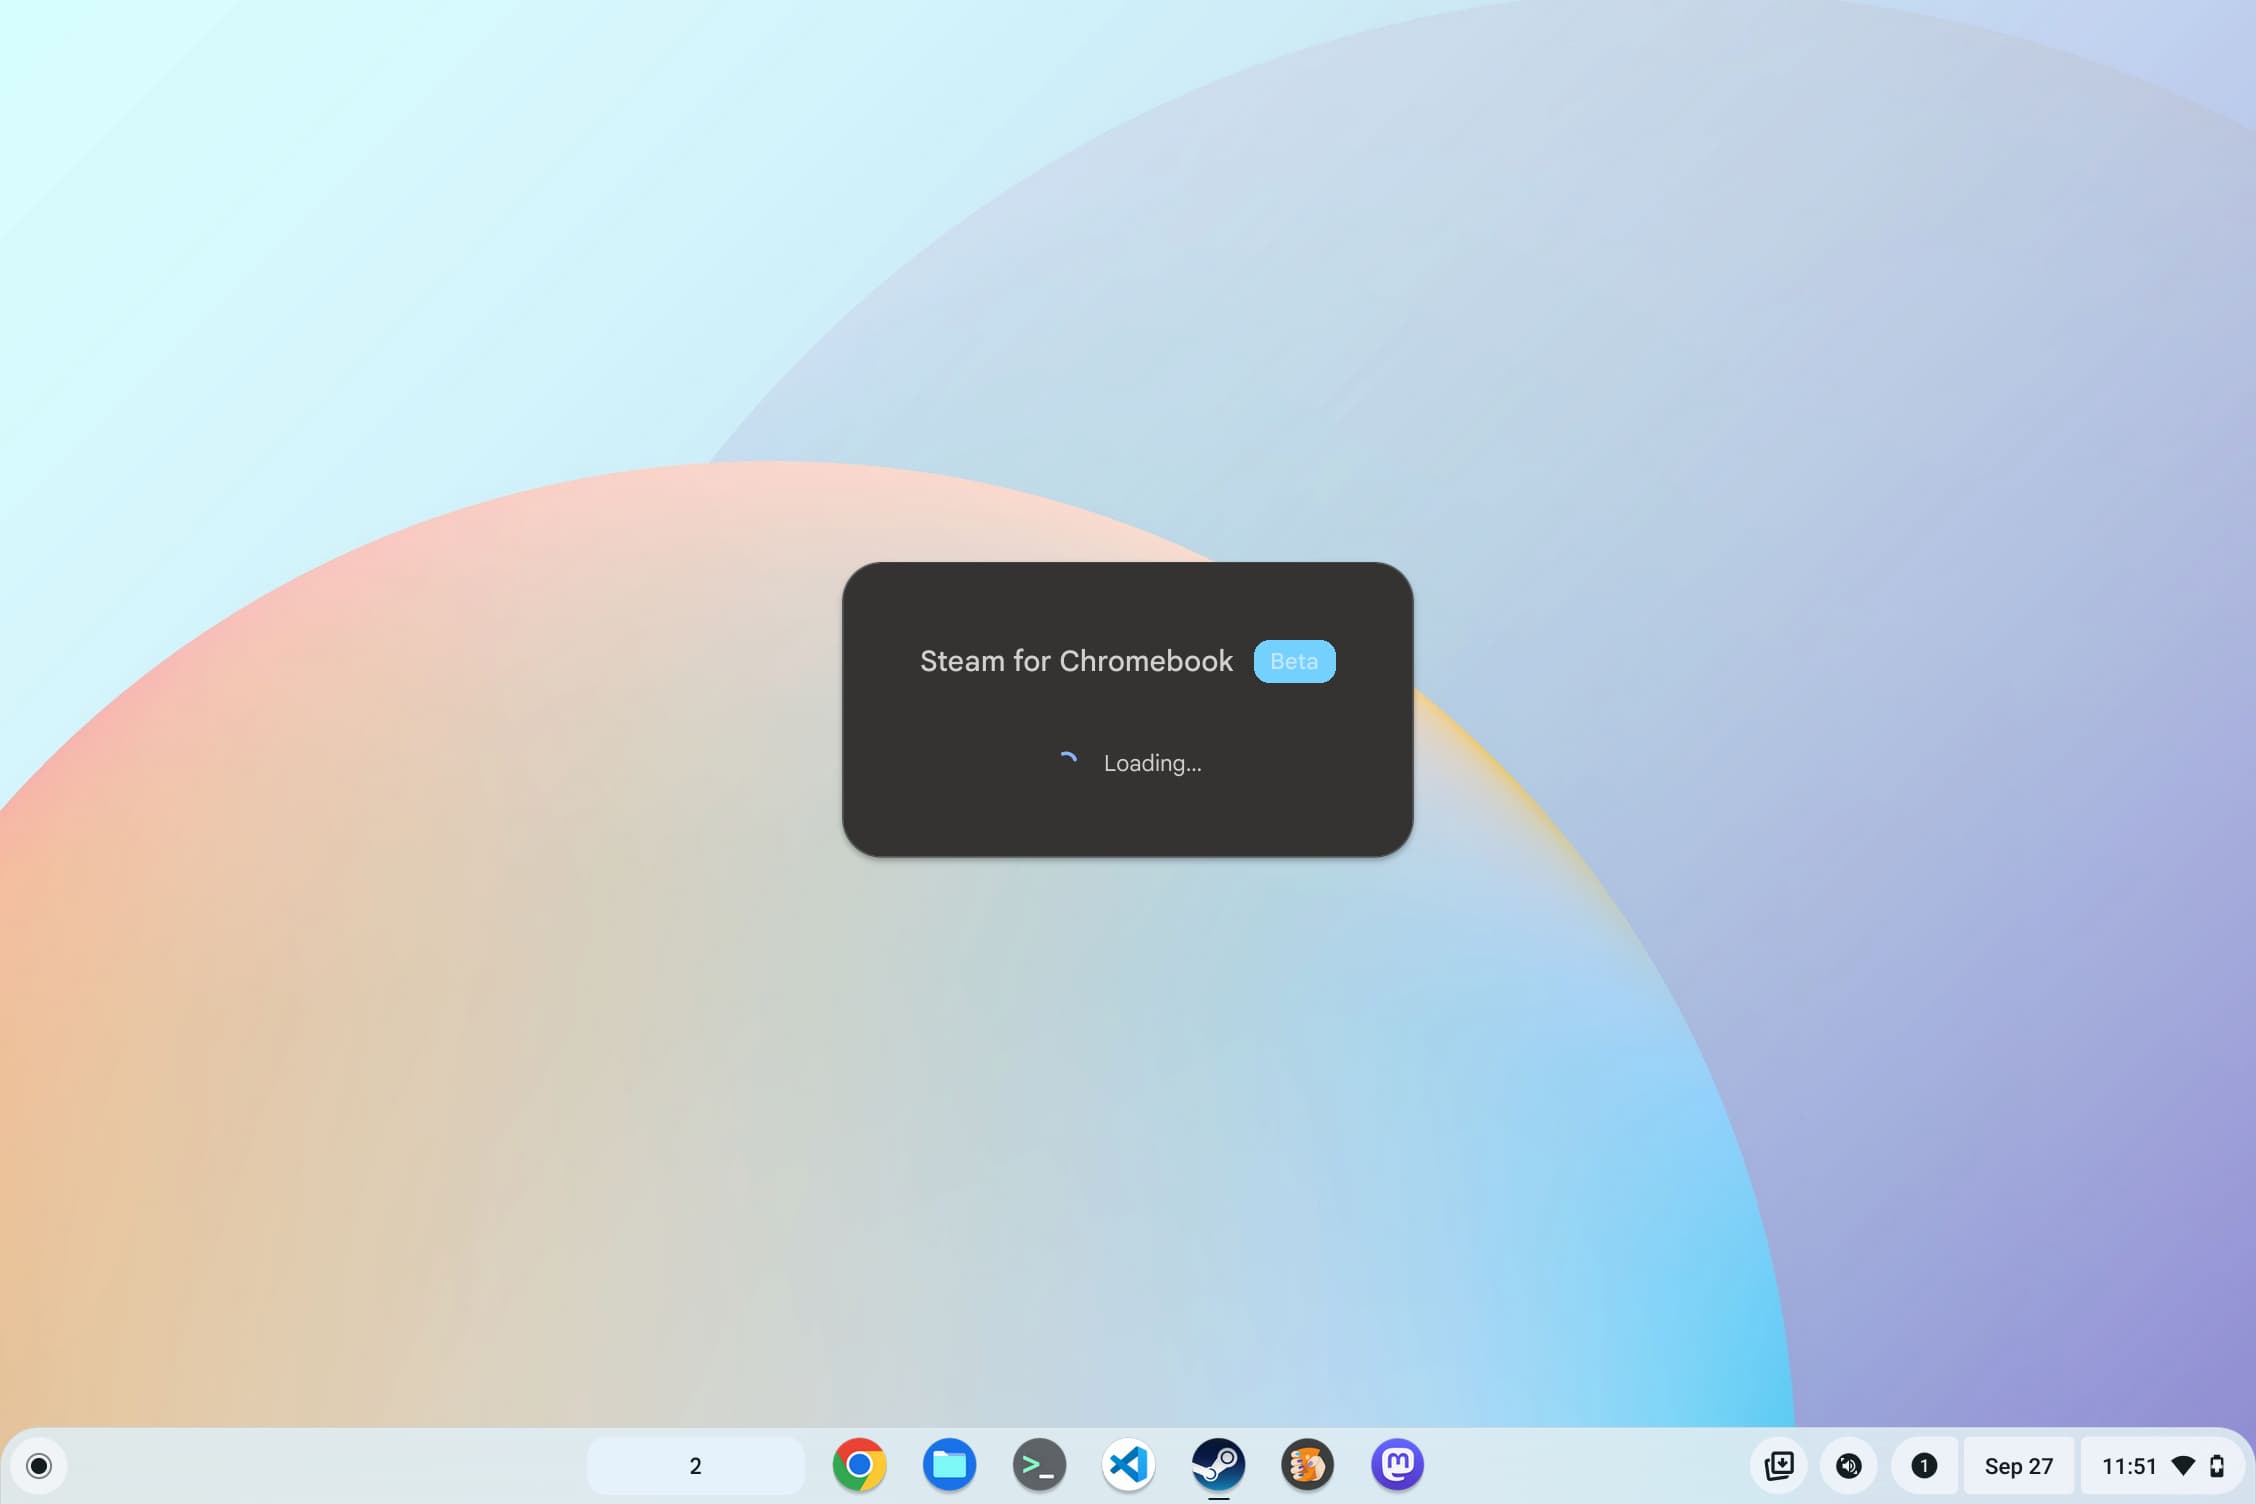Launch Visual Studio Code from the shelf
Screen dimensions: 2256x1504
(1128, 1465)
